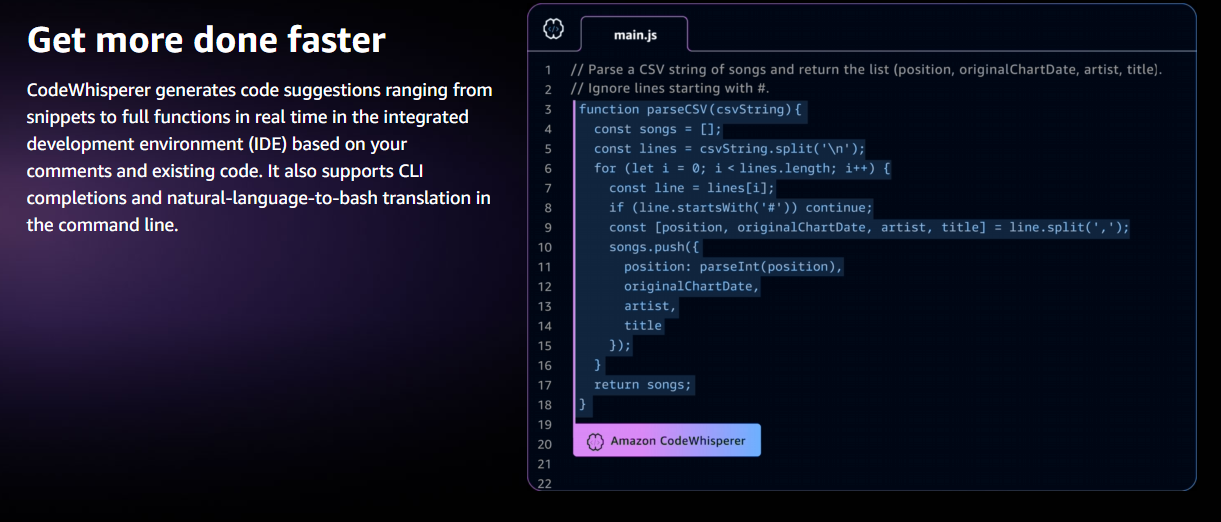Click the line "position: parseInt(position),"
This screenshot has height=522, width=1221.
(x=734, y=267)
